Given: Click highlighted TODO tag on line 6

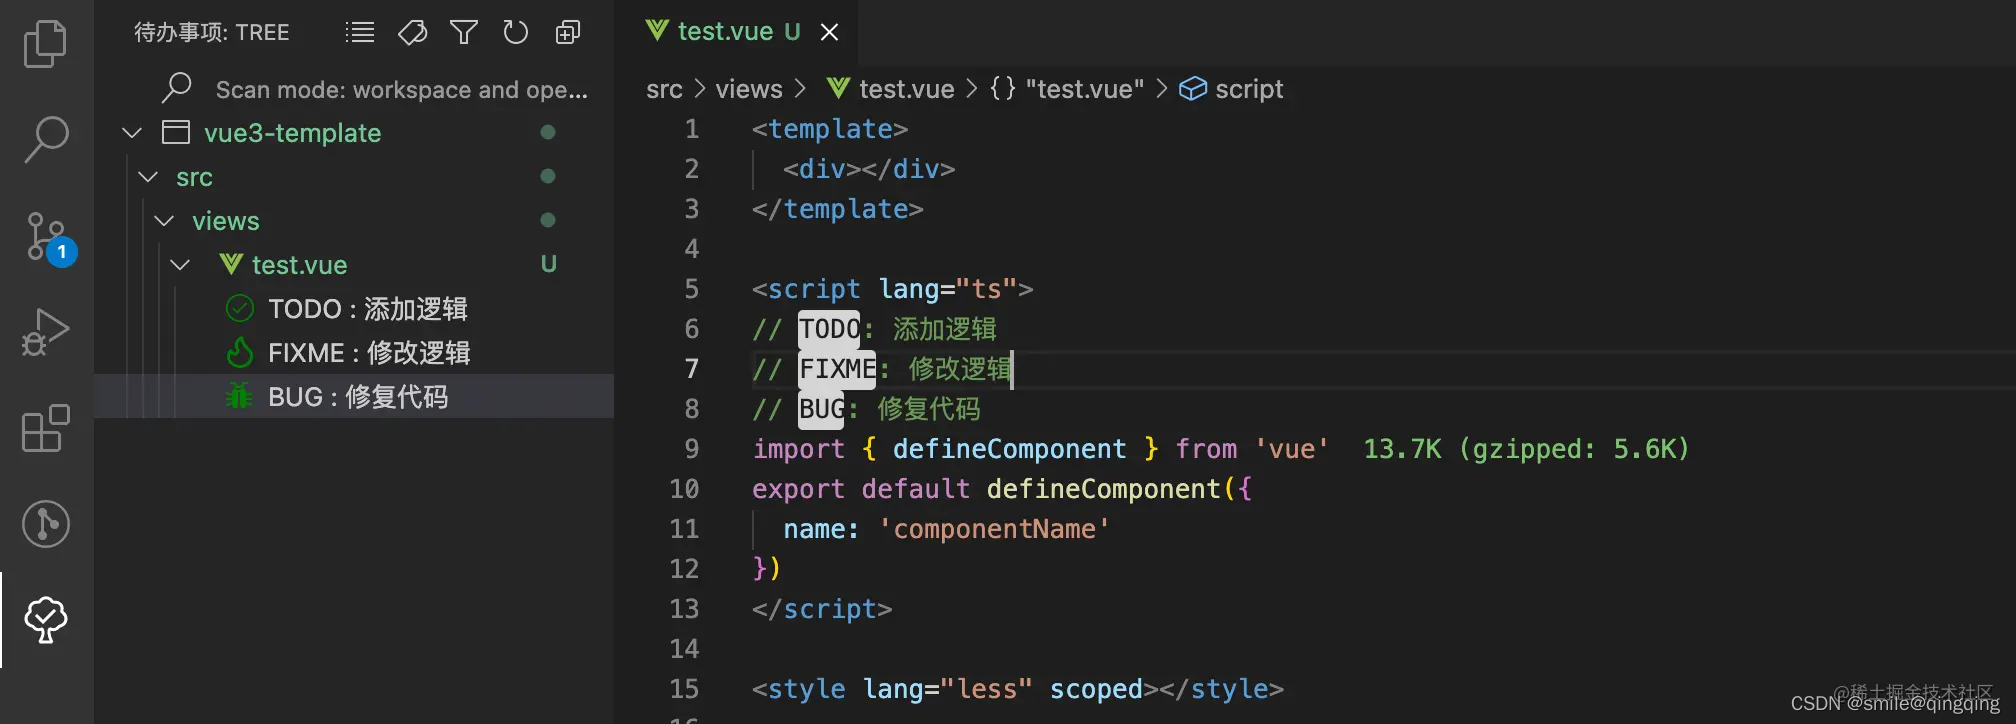Looking at the screenshot, I should 829,329.
